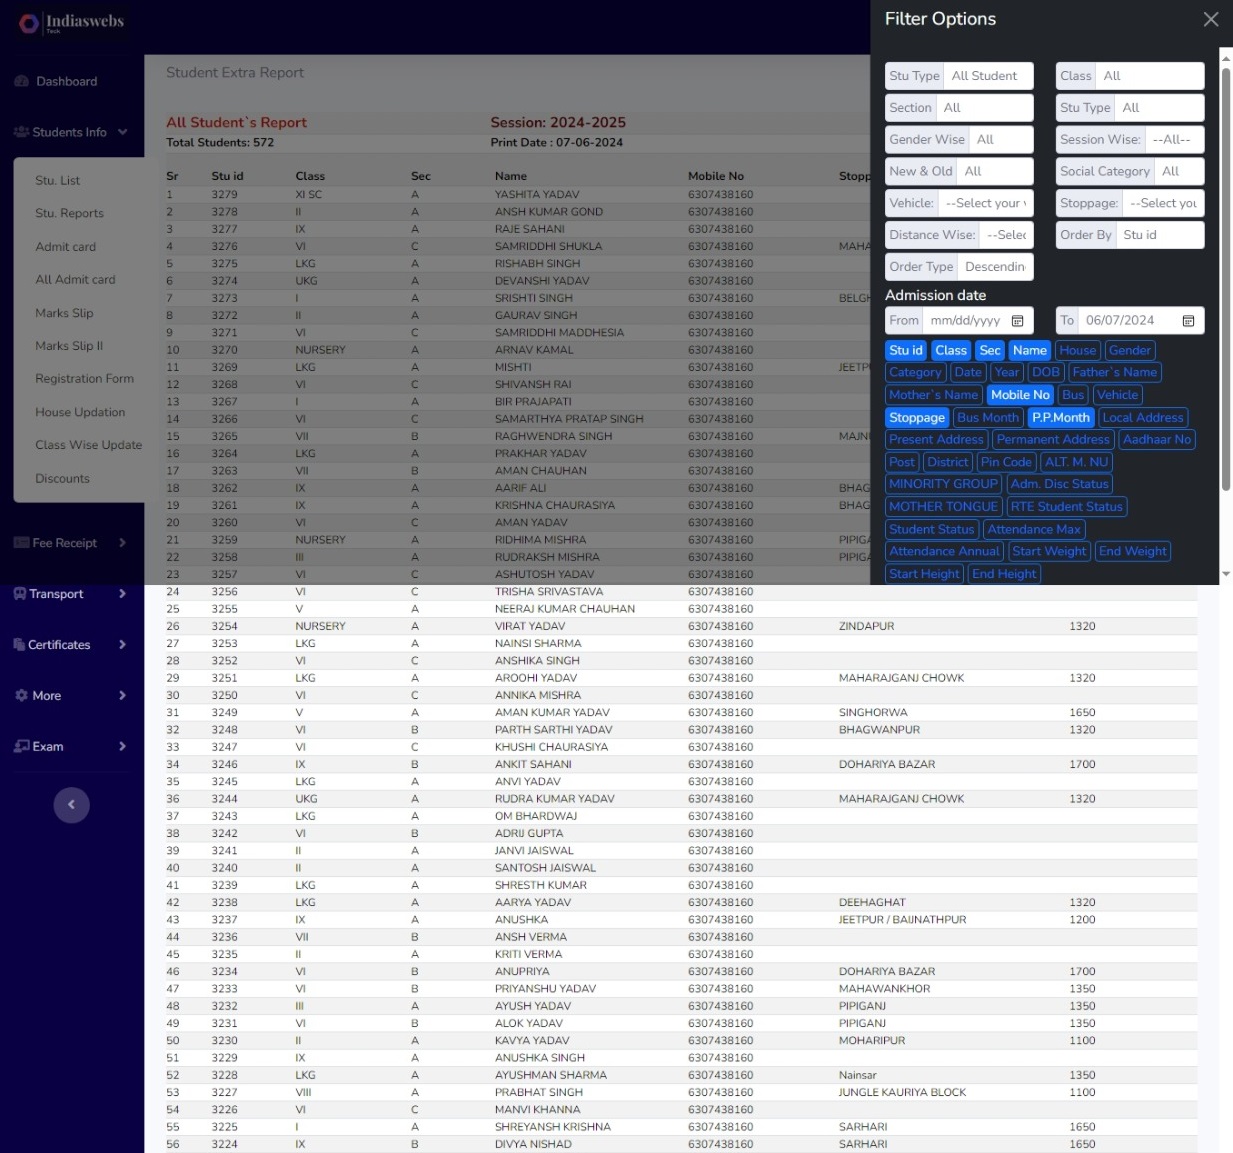Toggle the Stu id column chip
The height and width of the screenshot is (1153, 1233).
tap(906, 351)
